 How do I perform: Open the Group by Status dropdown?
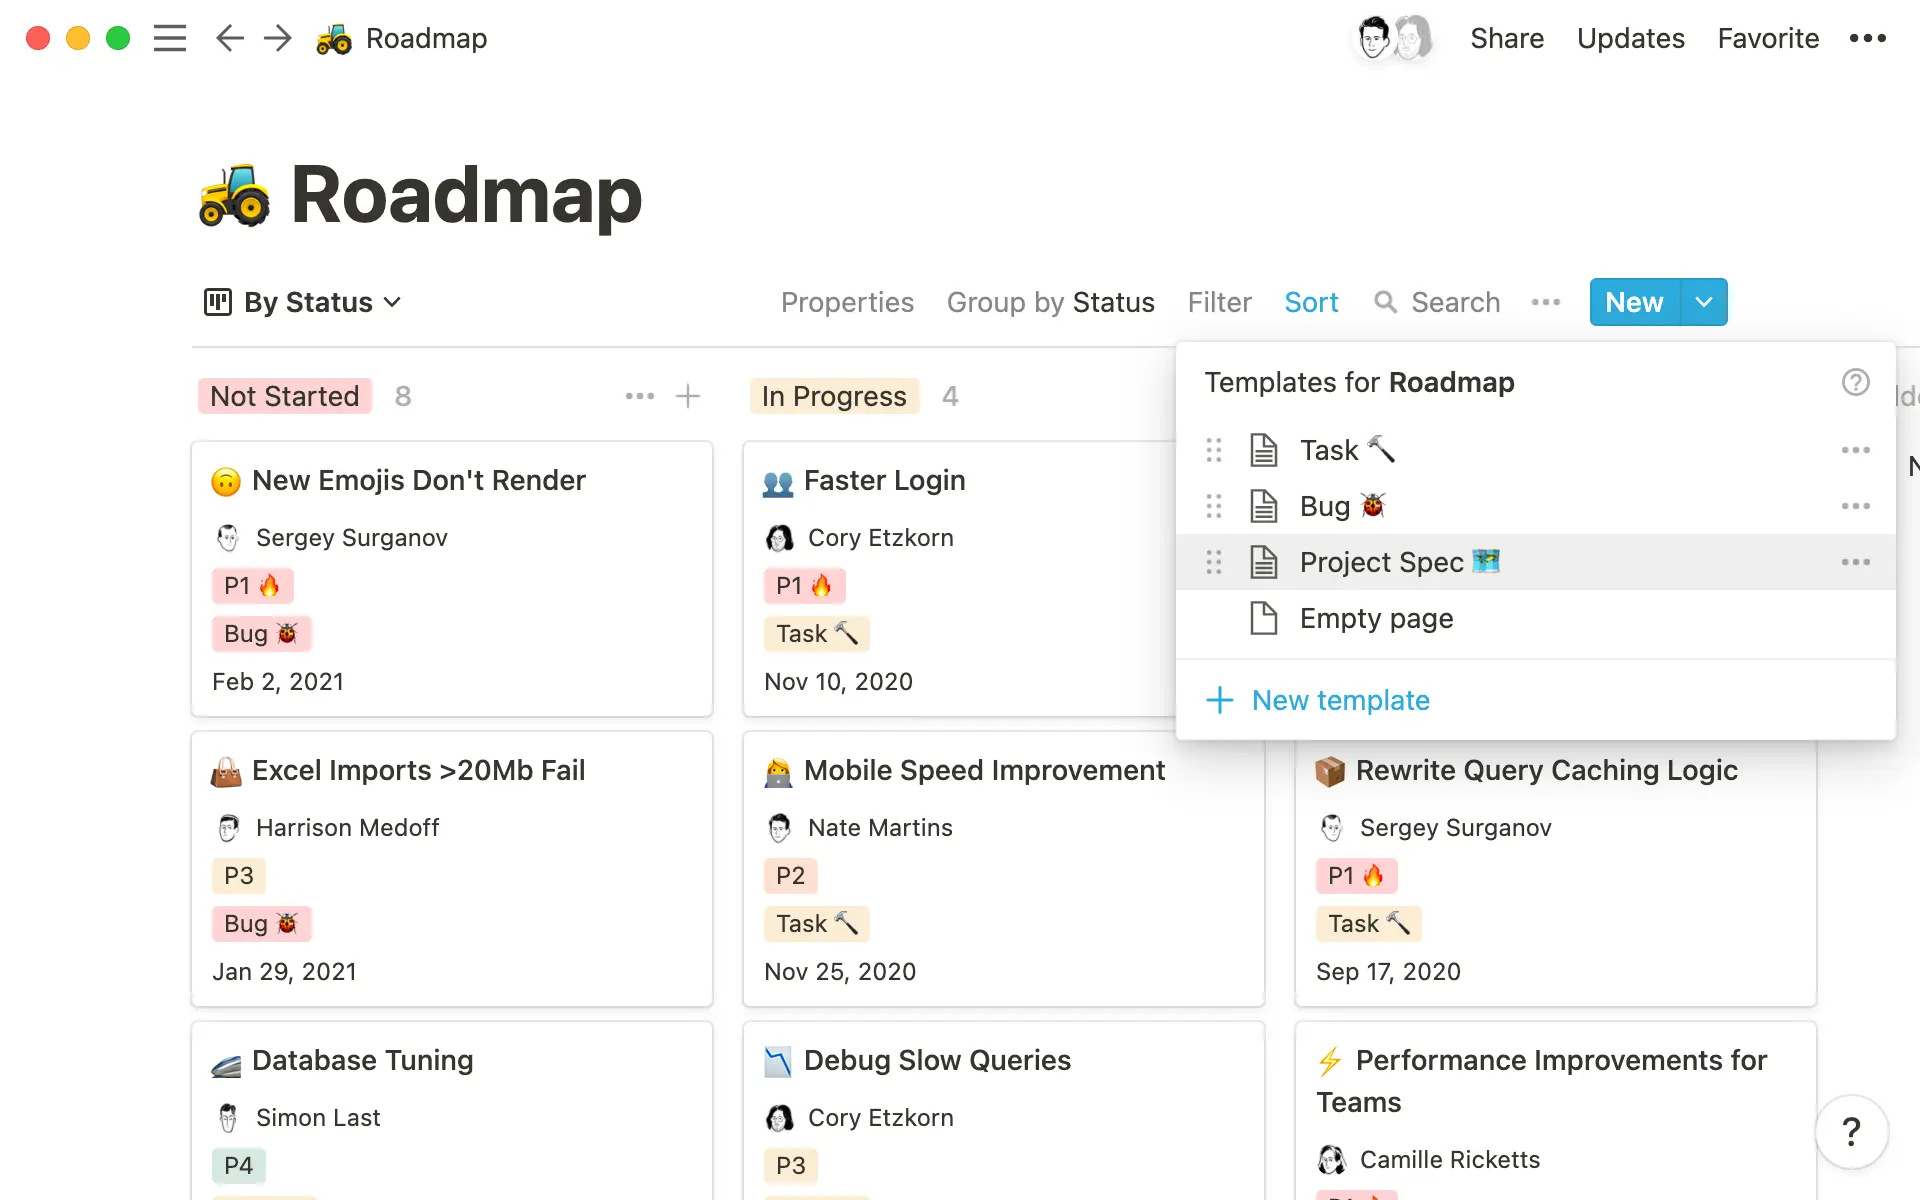click(x=1051, y=302)
